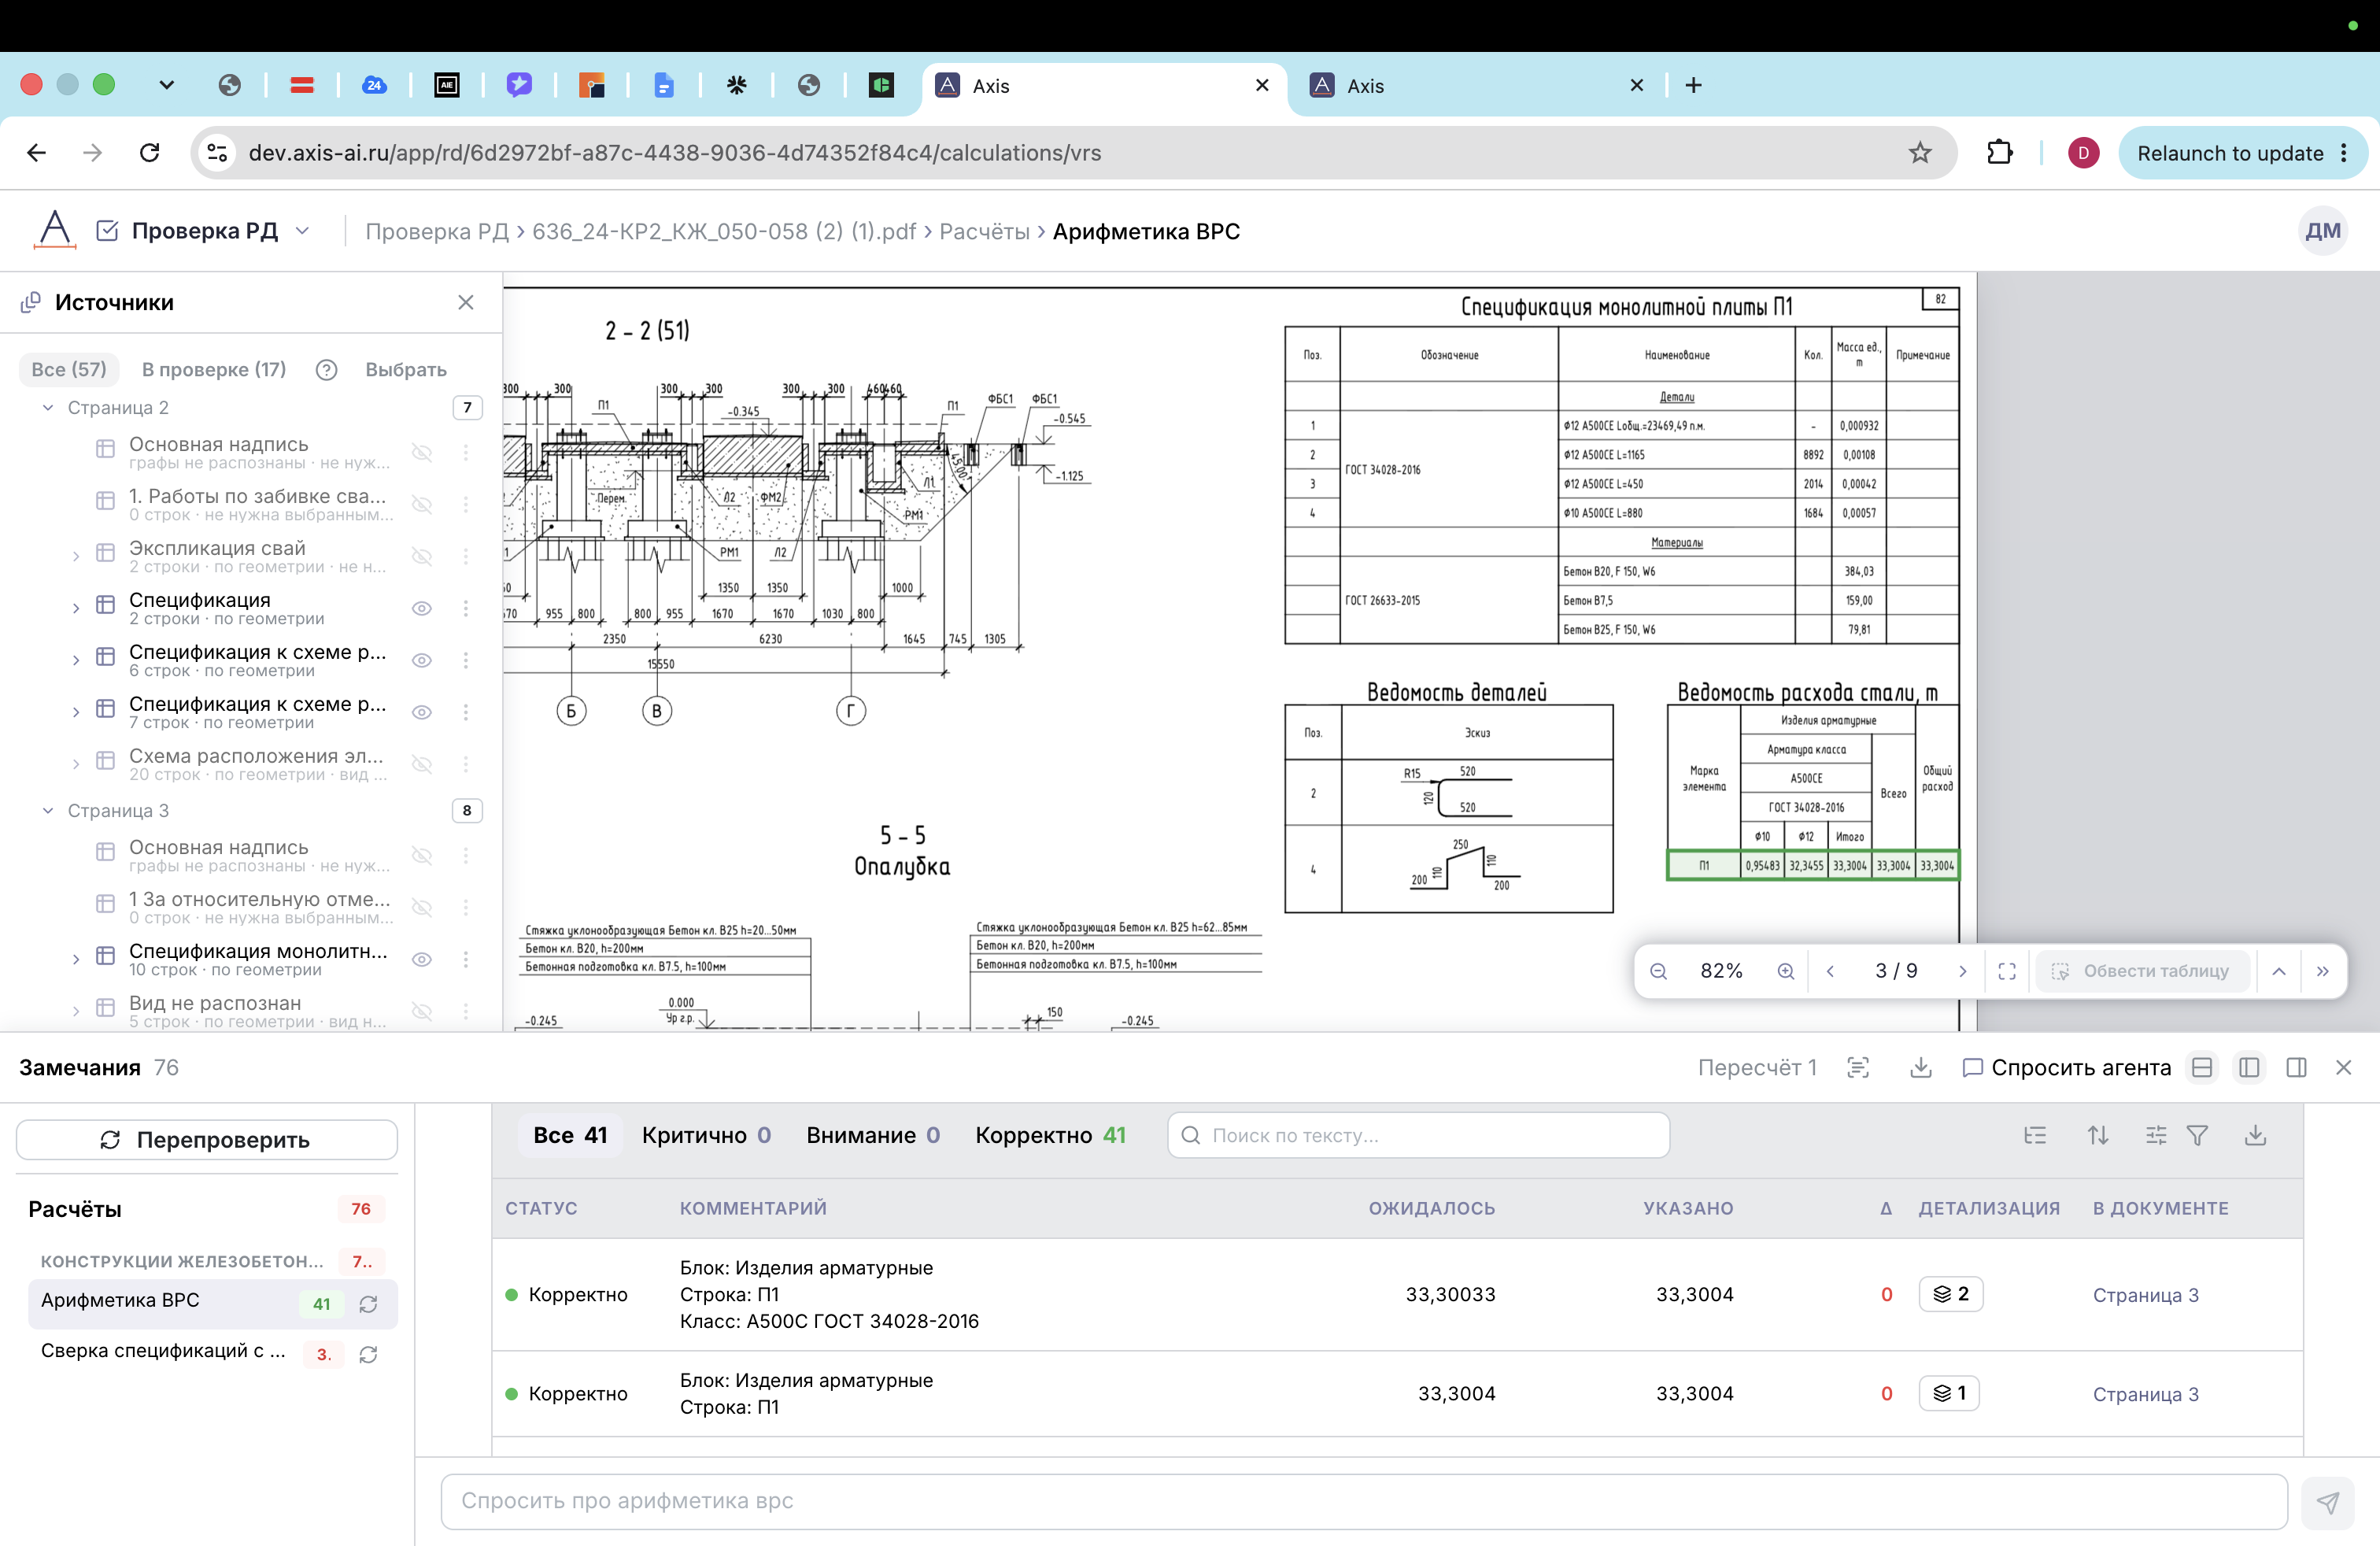Refresh Арифметика ВРС calculation
This screenshot has height=1546, width=2380.
tap(368, 1304)
